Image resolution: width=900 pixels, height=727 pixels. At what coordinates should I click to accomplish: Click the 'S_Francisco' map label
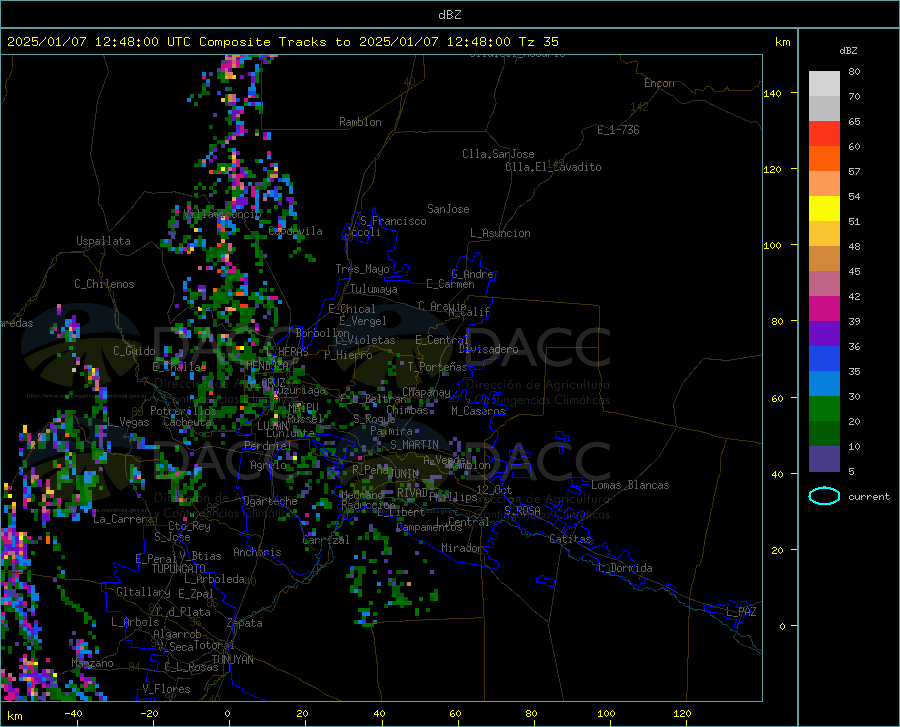point(393,221)
